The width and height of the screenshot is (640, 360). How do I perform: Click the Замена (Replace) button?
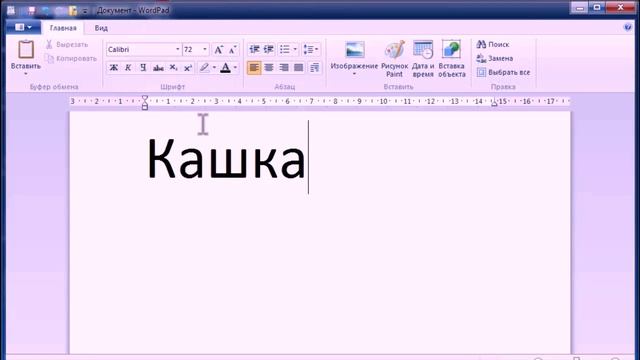pos(495,58)
